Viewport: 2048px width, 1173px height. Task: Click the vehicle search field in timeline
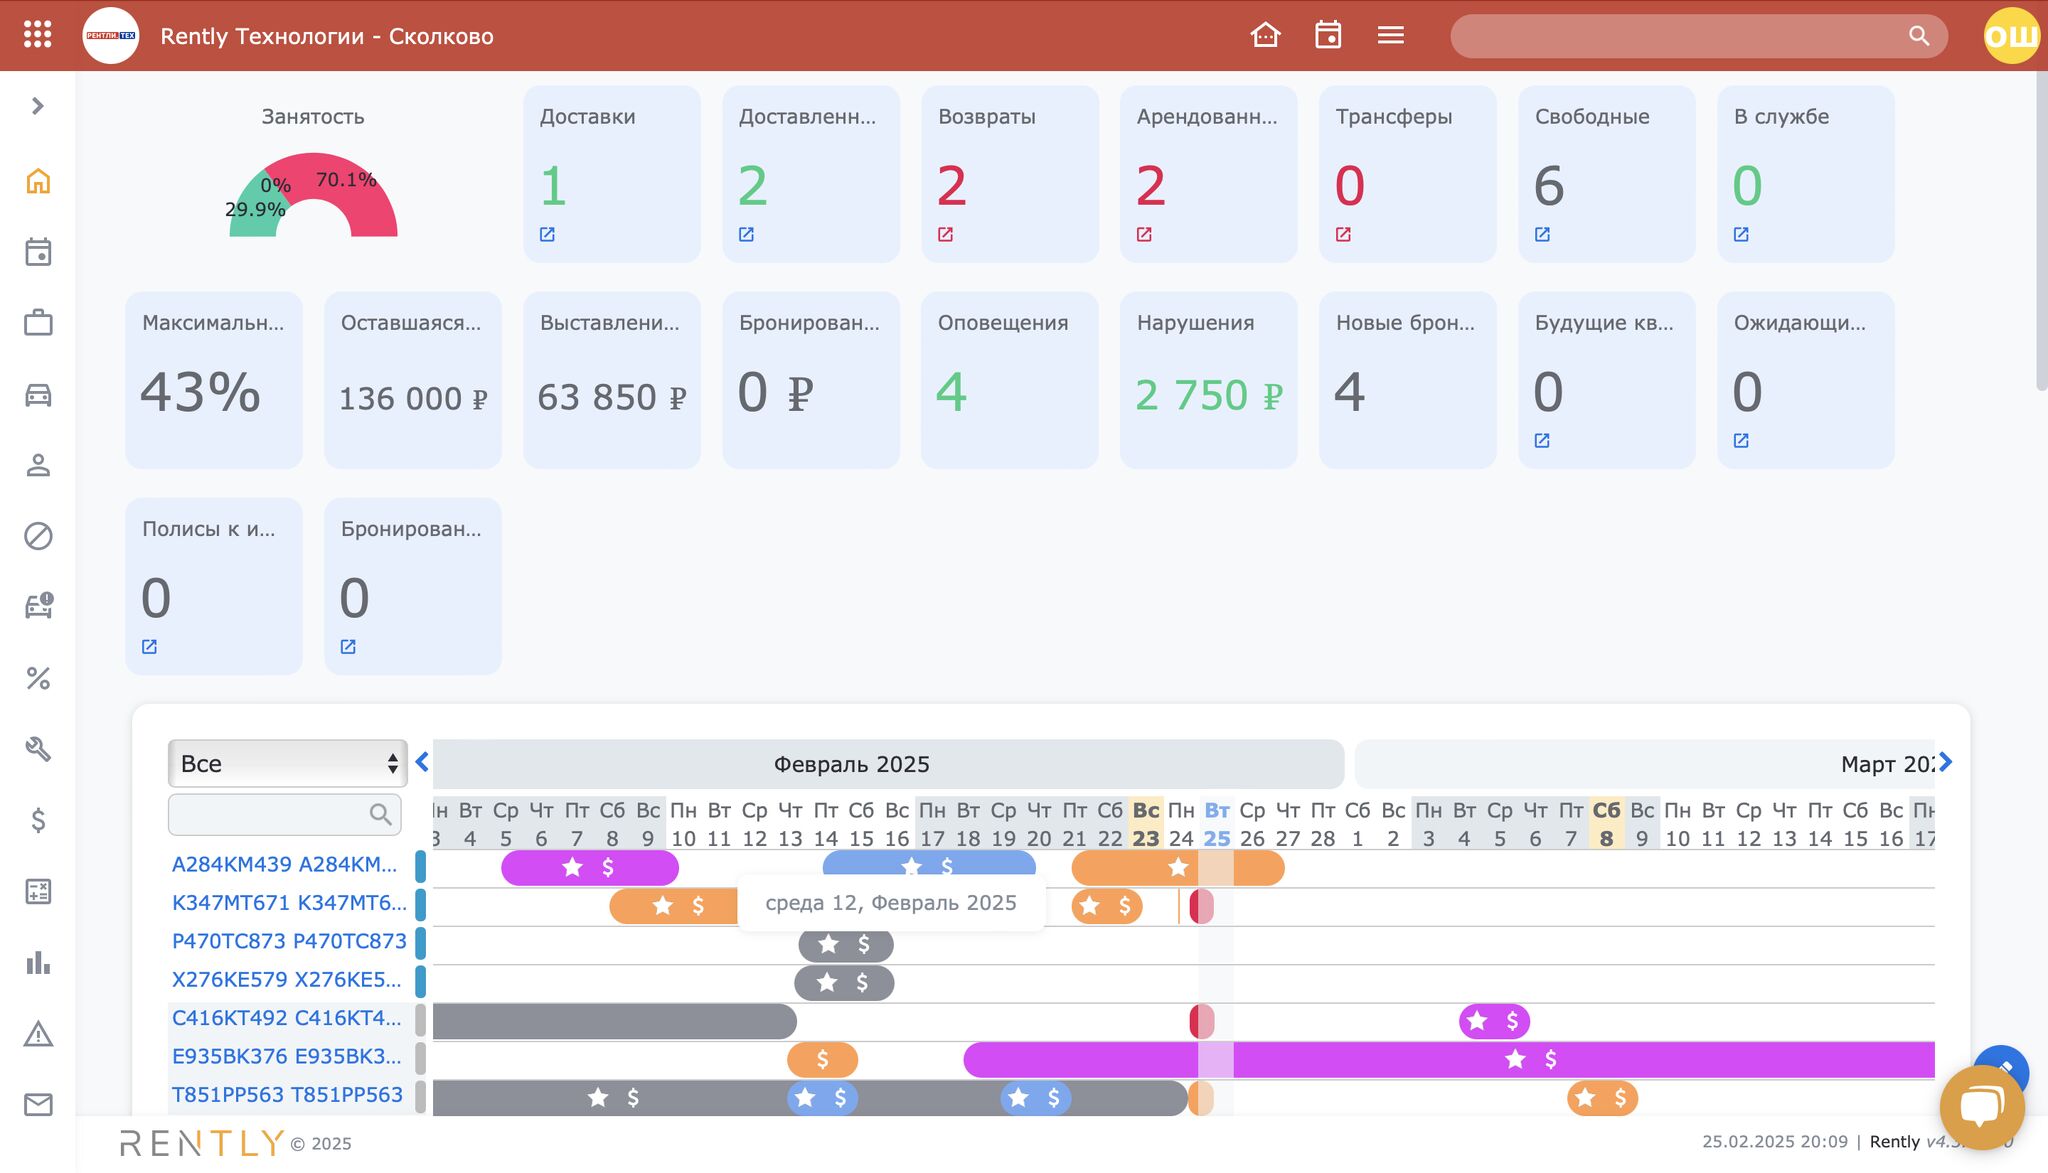[x=272, y=814]
